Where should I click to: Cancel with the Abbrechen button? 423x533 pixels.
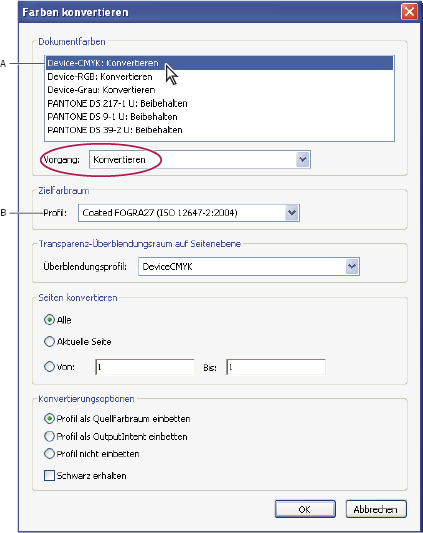tap(376, 509)
